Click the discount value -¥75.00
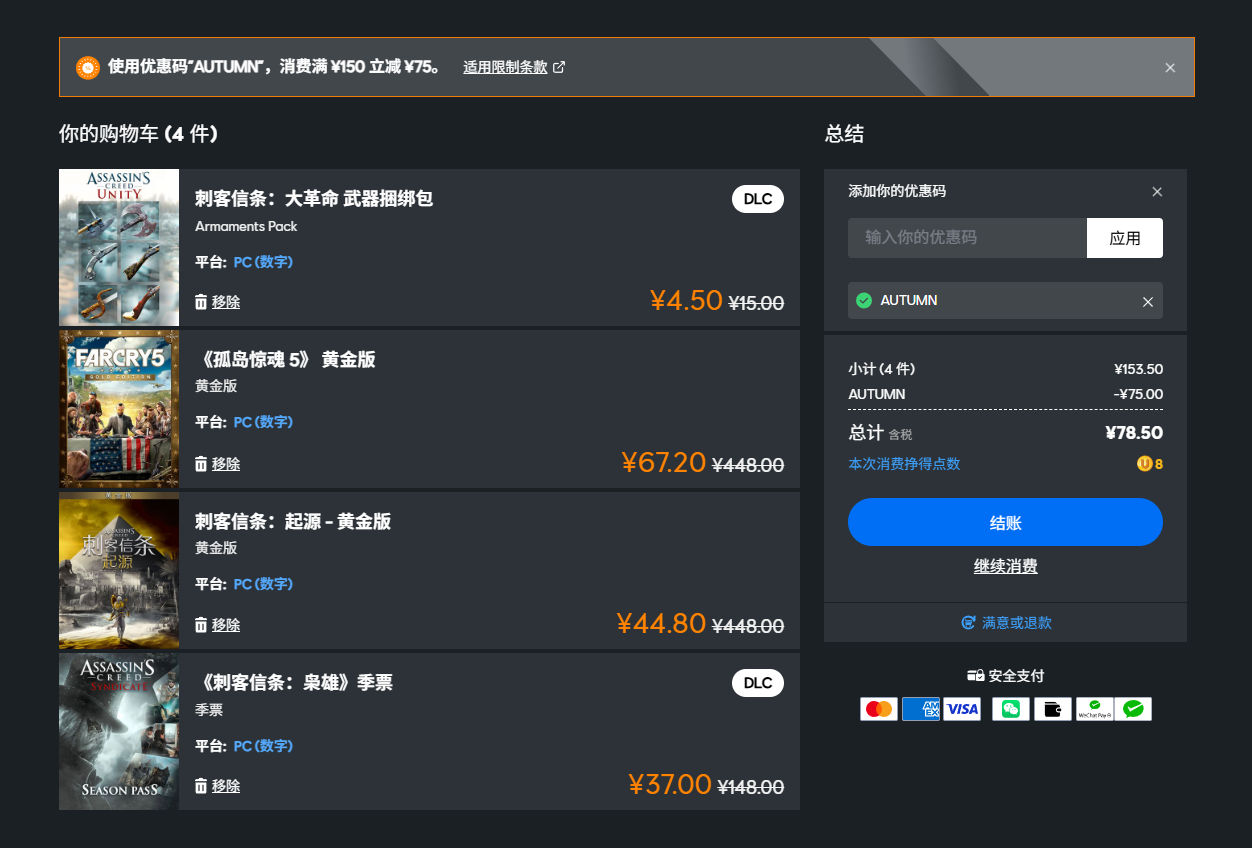1252x848 pixels. pyautogui.click(x=1138, y=394)
